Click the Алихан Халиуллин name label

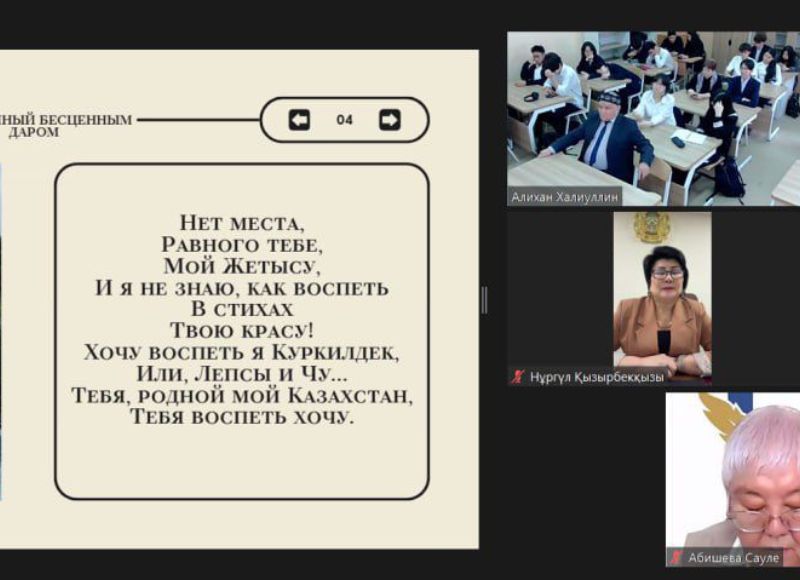tap(565, 198)
